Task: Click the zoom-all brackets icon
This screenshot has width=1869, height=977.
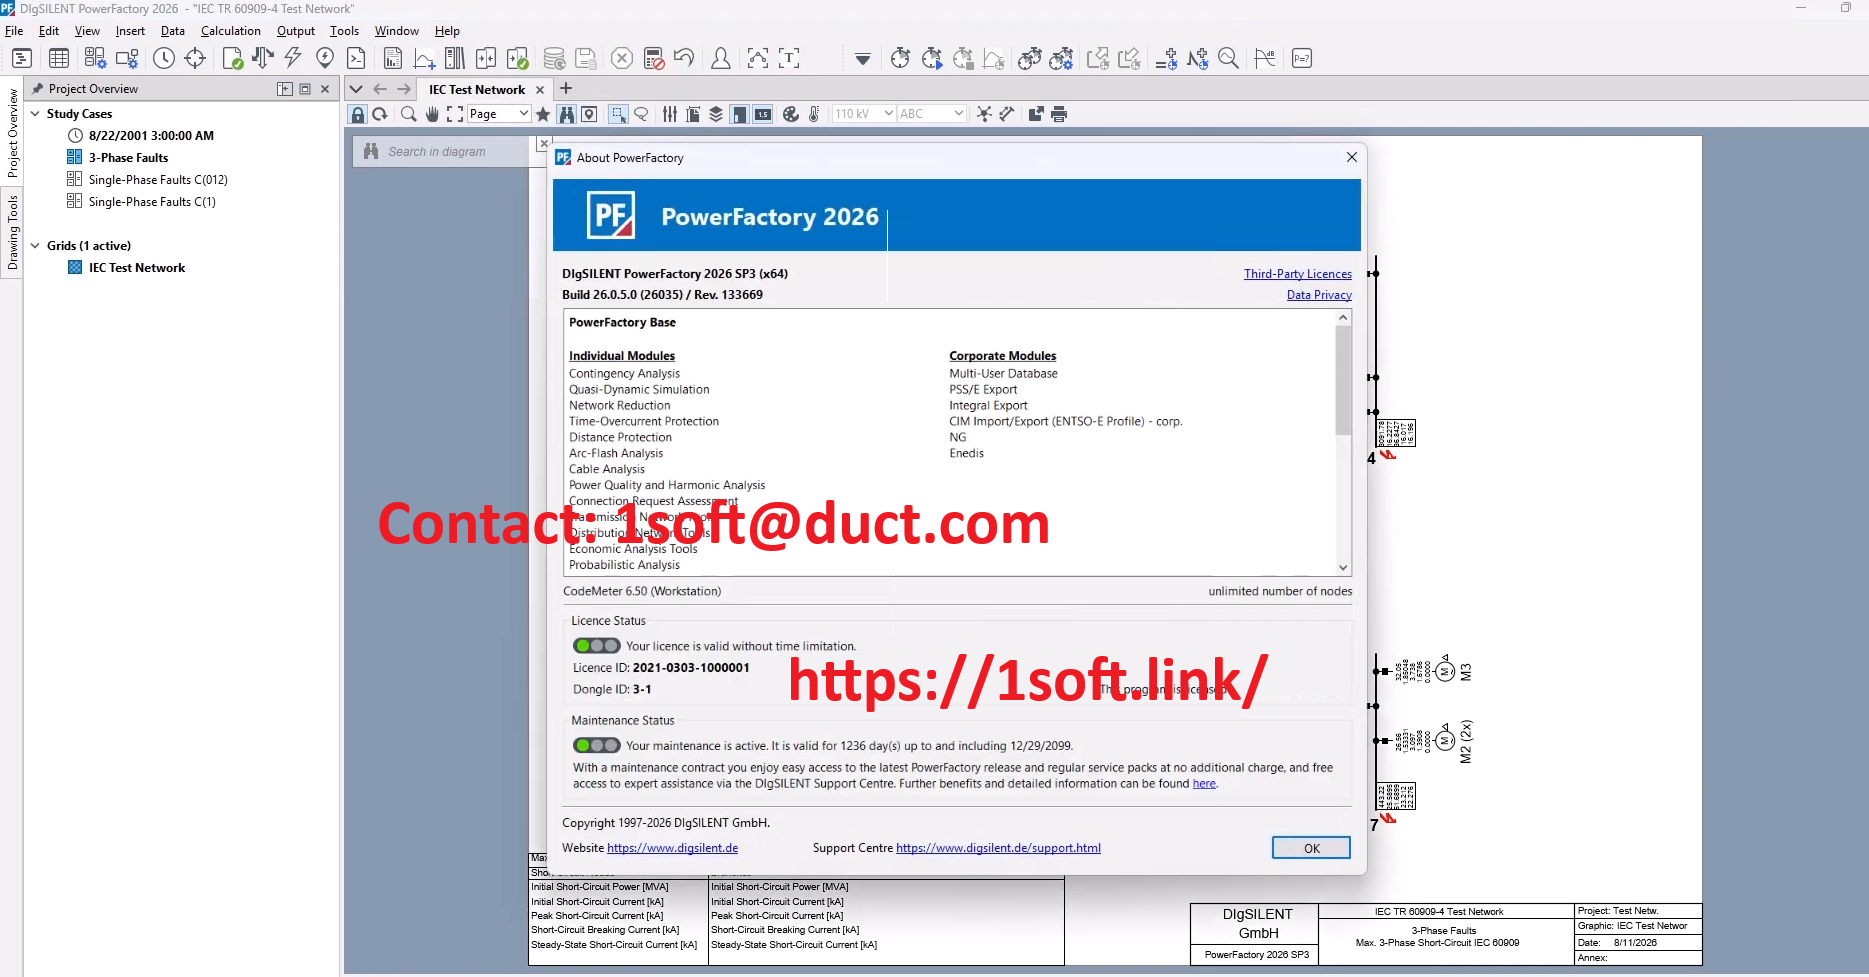Action: click(x=455, y=114)
